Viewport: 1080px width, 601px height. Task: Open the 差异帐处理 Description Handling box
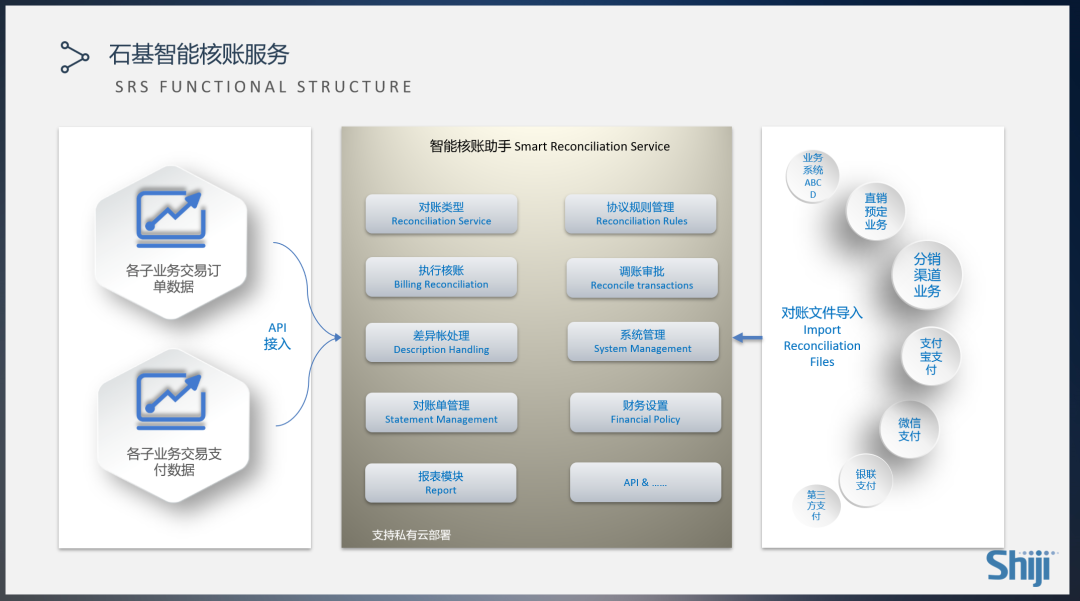(442, 342)
